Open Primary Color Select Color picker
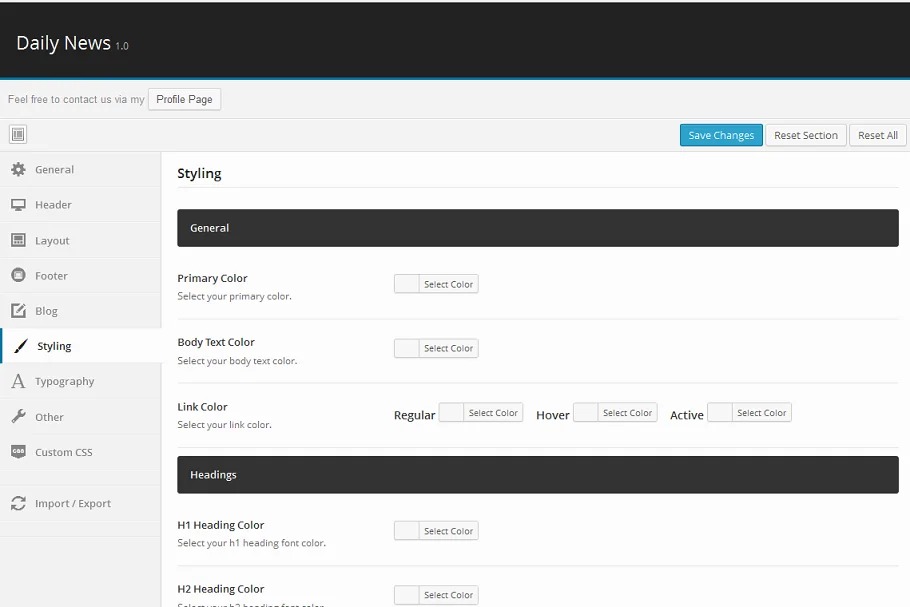This screenshot has height=607, width=910. click(448, 284)
